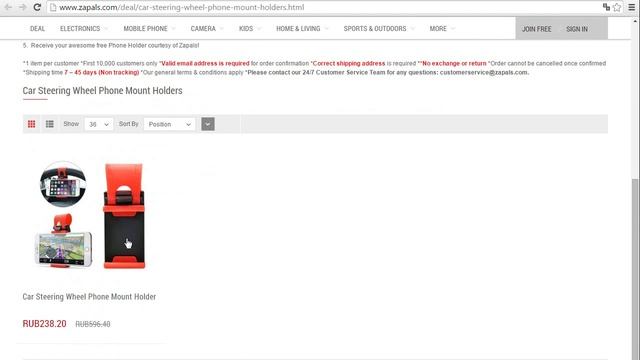Screen dimensions: 640x360
Task: Go back with the browser back arrow
Action: (x=8, y=7)
